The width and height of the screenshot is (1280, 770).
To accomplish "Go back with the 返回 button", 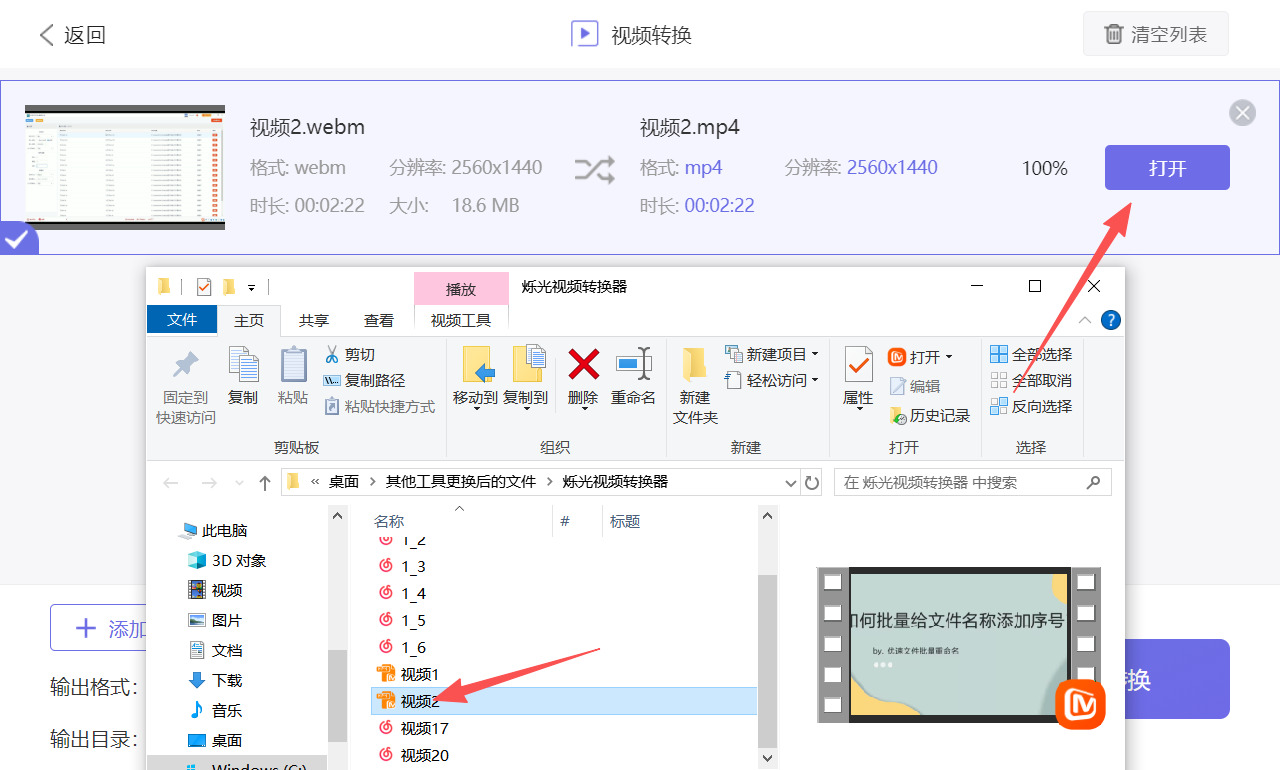I will click(x=72, y=35).
